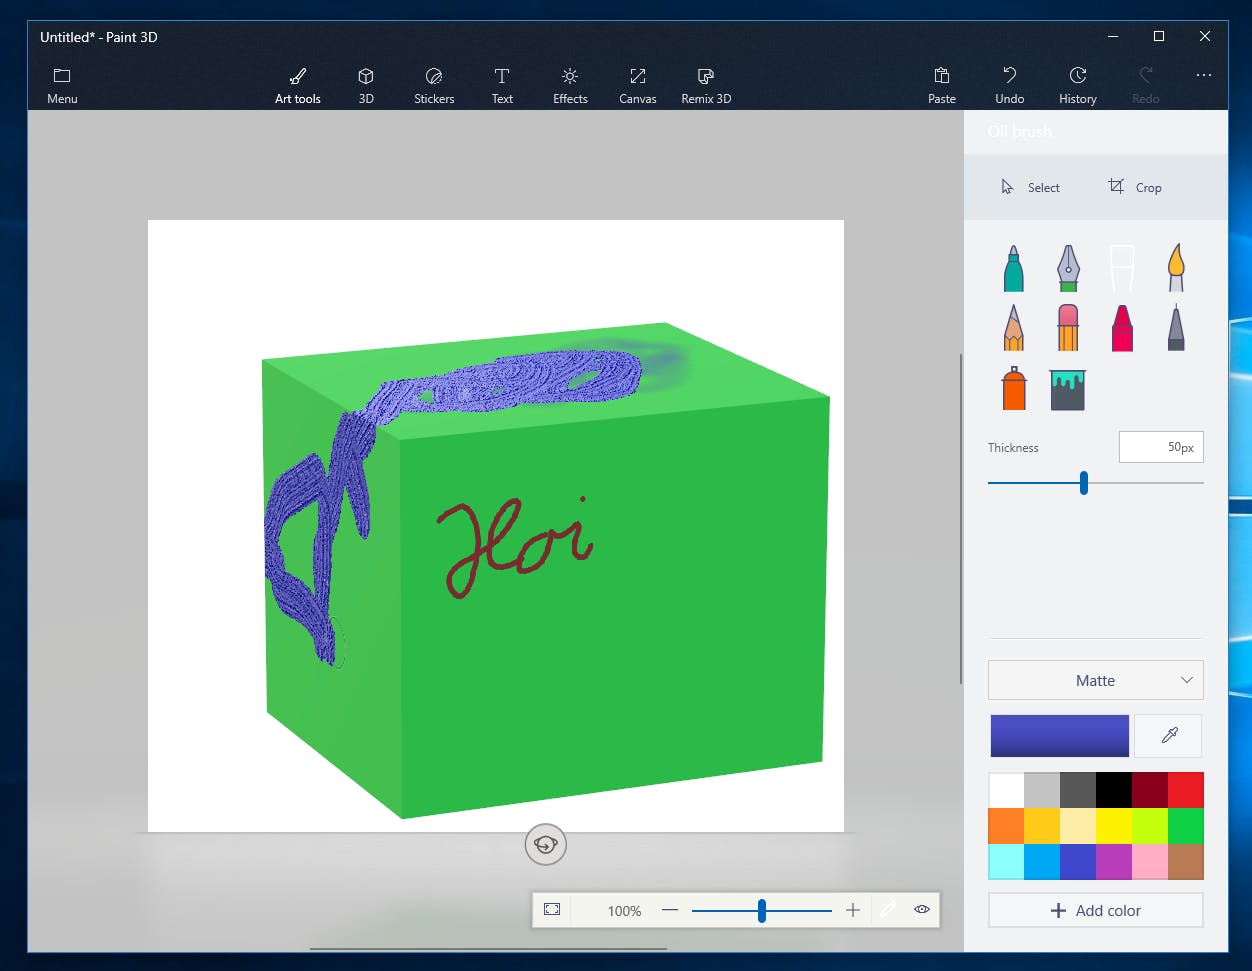Select the Crayon tool
This screenshot has width=1252, height=971.
point(1121,327)
